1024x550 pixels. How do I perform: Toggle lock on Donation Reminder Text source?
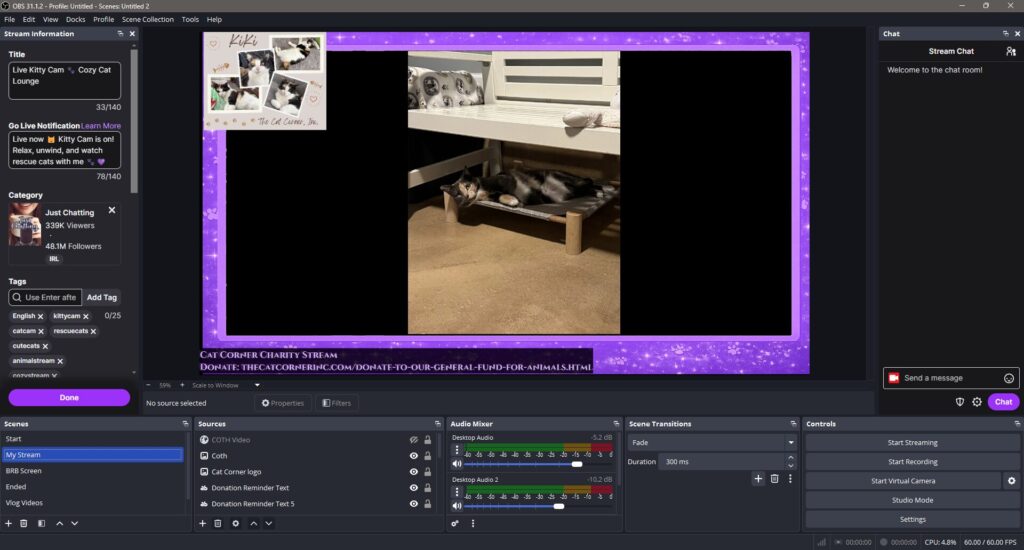(428, 488)
